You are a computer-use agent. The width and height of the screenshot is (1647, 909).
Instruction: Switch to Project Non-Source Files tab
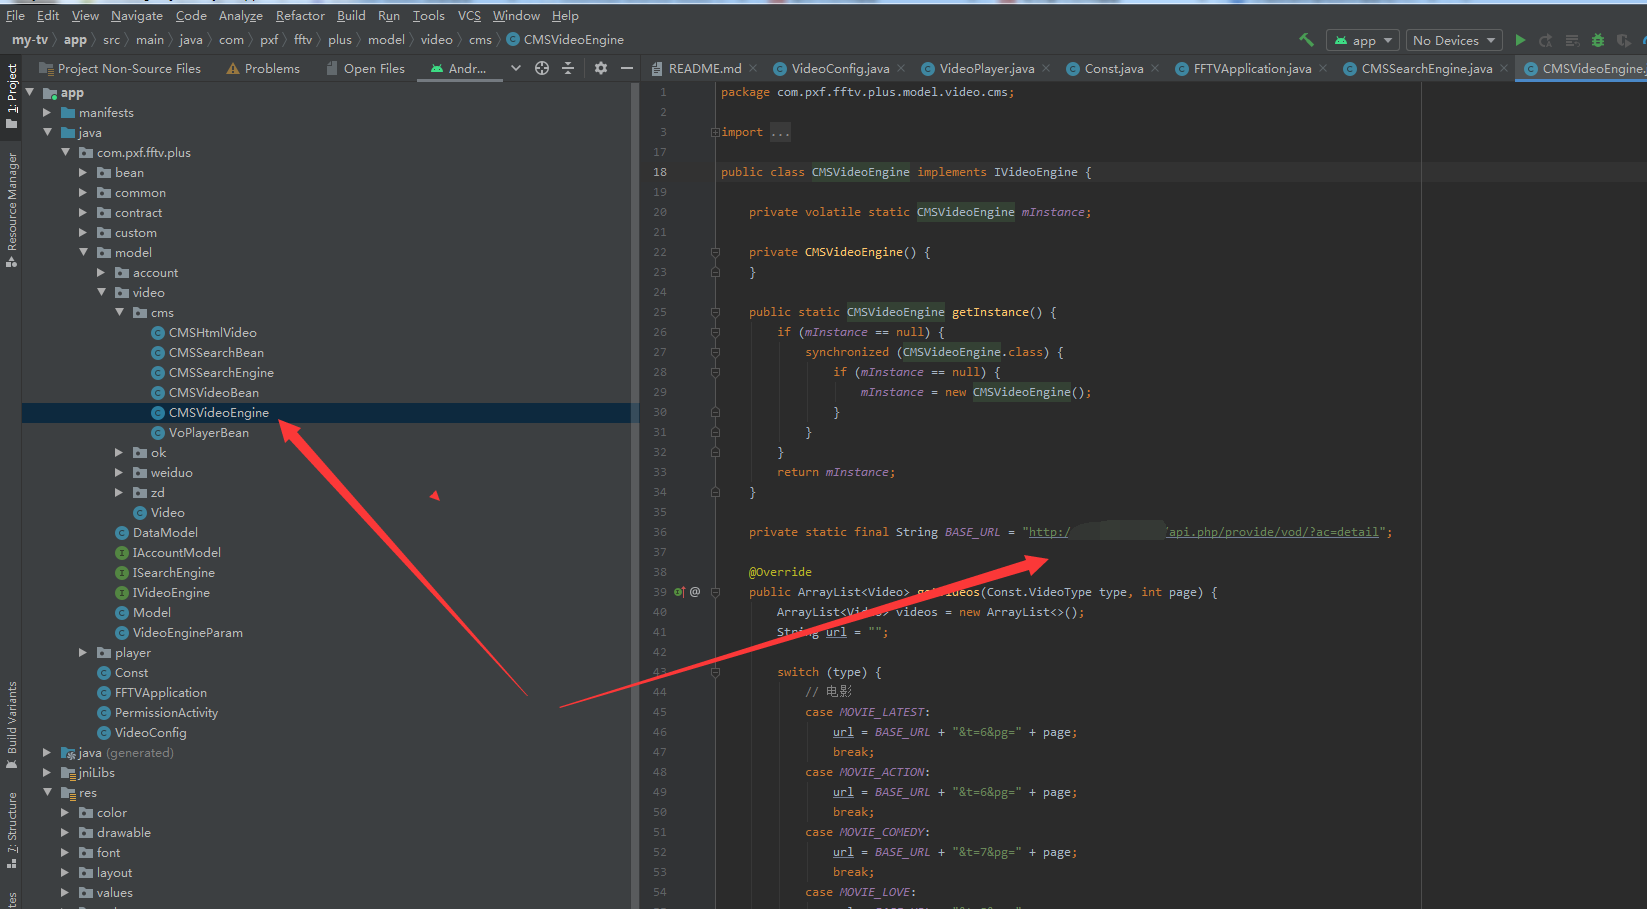point(119,68)
